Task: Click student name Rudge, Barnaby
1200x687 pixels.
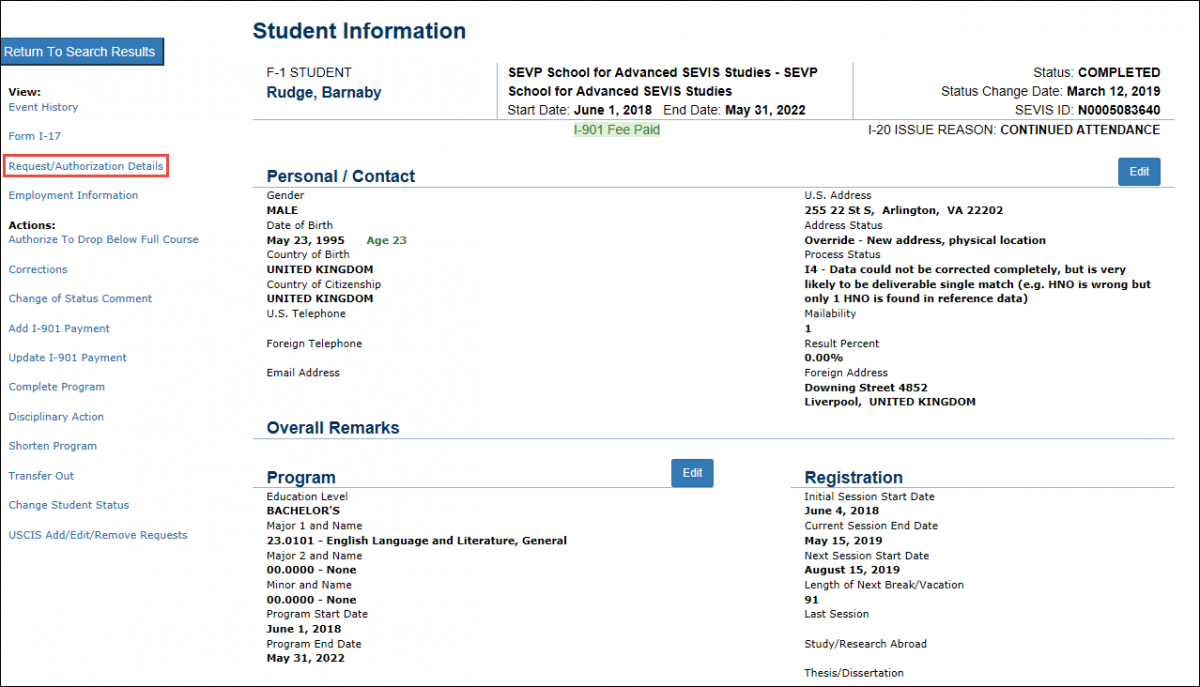Action: (324, 93)
